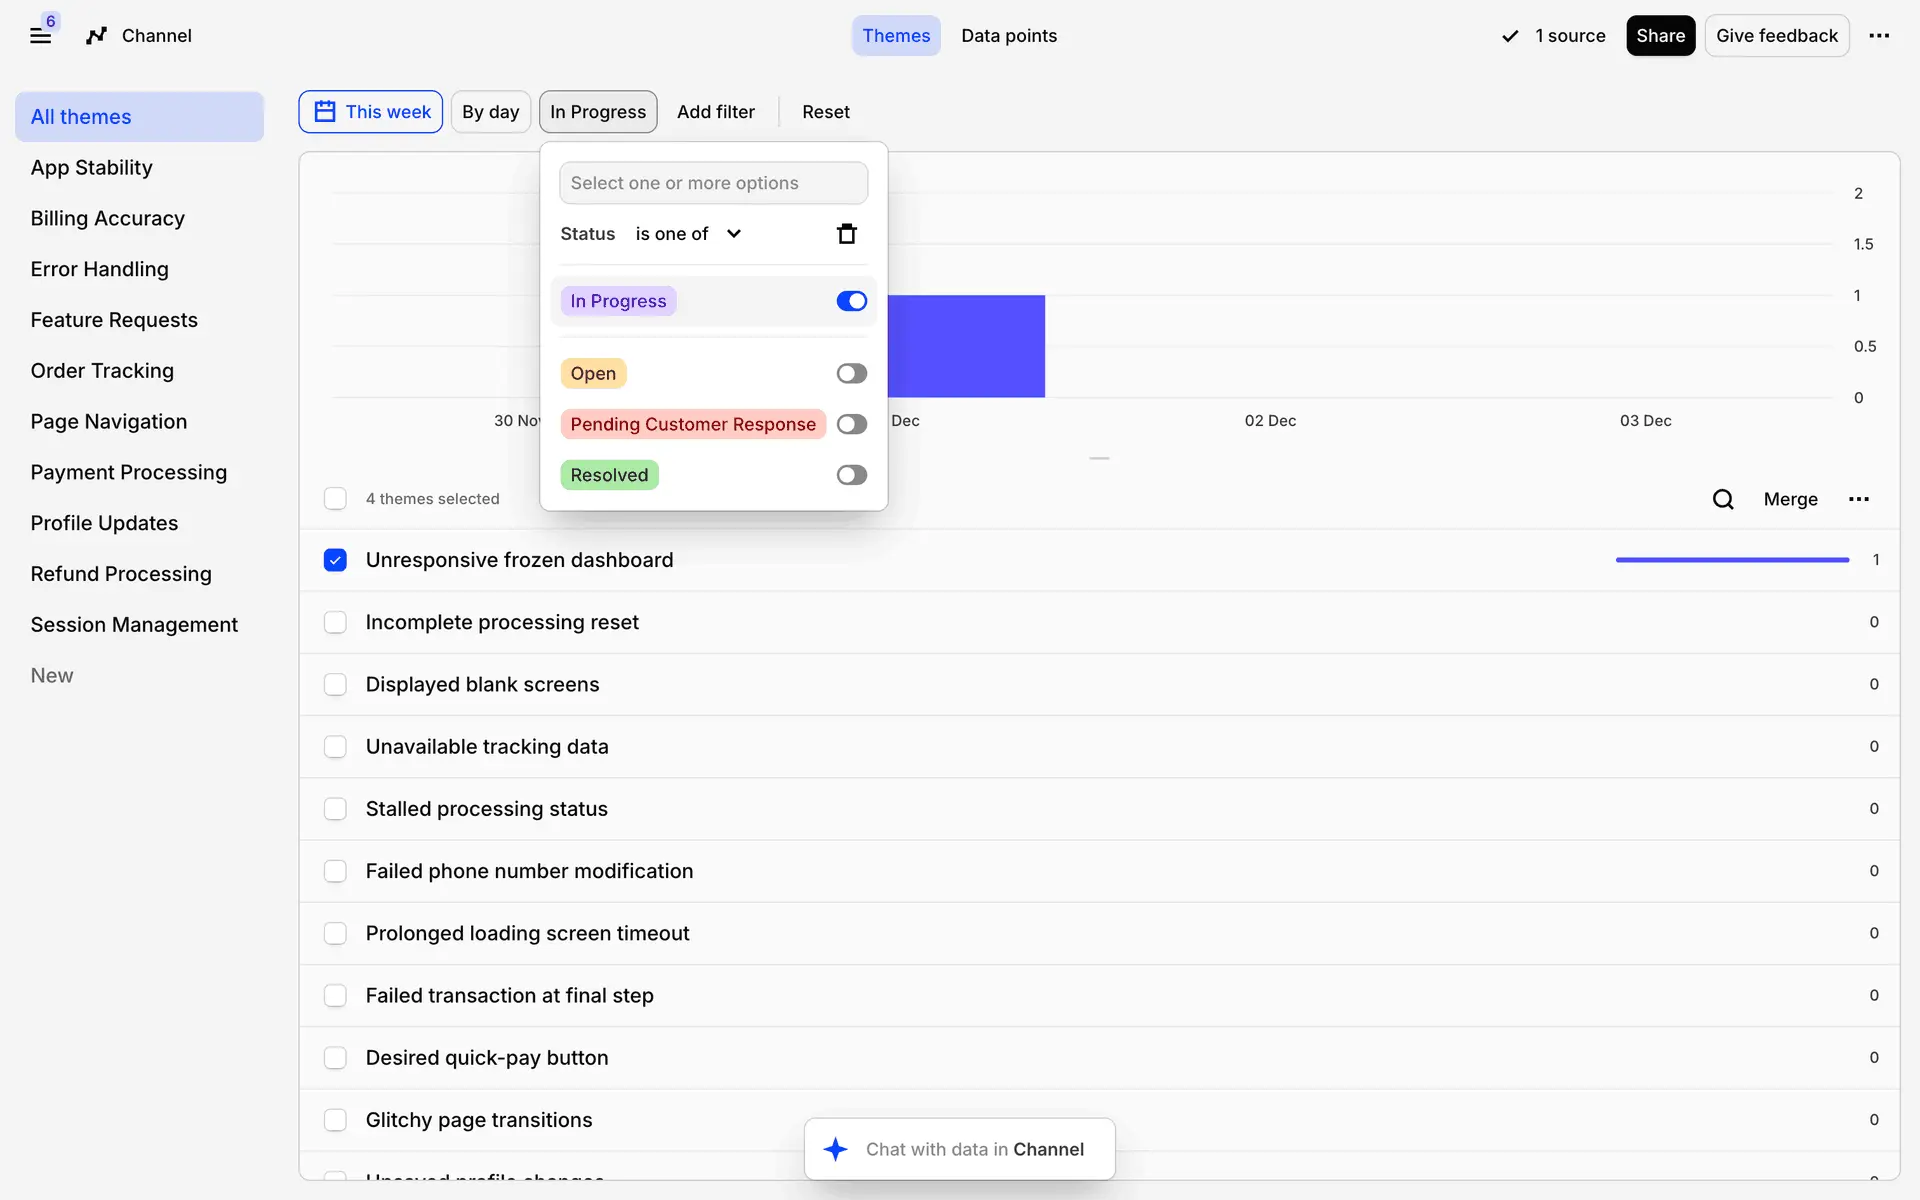The image size is (1920, 1200).
Task: Uncheck the Unresponsive frozen dashboard checkbox
Action: pyautogui.click(x=335, y=560)
